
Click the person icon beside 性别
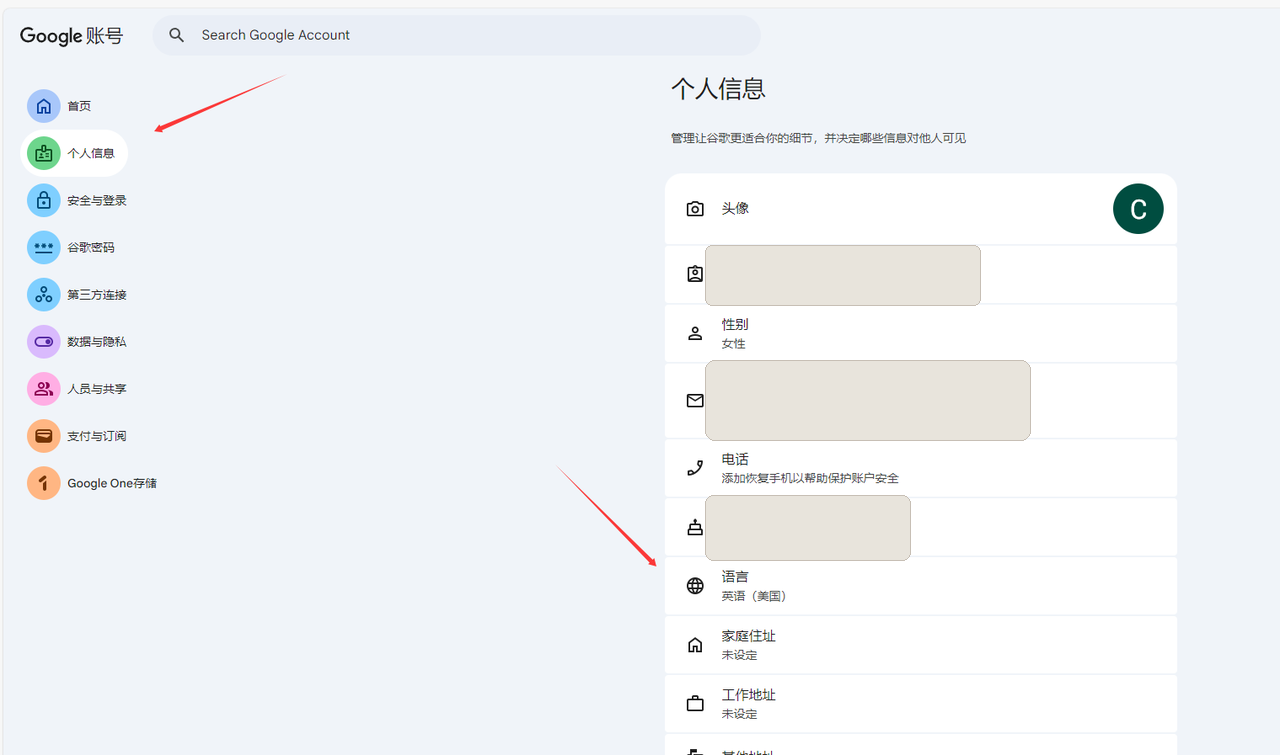click(x=695, y=334)
